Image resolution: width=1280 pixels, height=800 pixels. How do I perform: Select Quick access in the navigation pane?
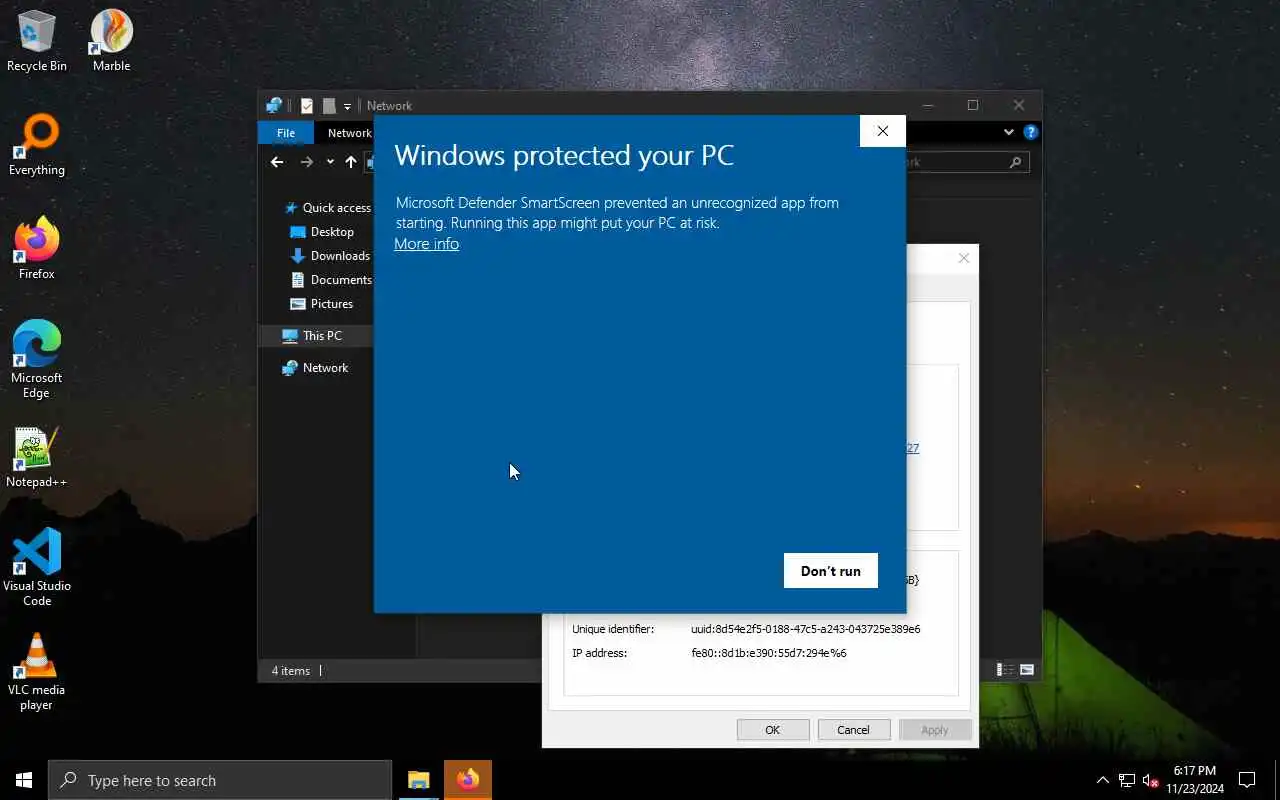327,208
